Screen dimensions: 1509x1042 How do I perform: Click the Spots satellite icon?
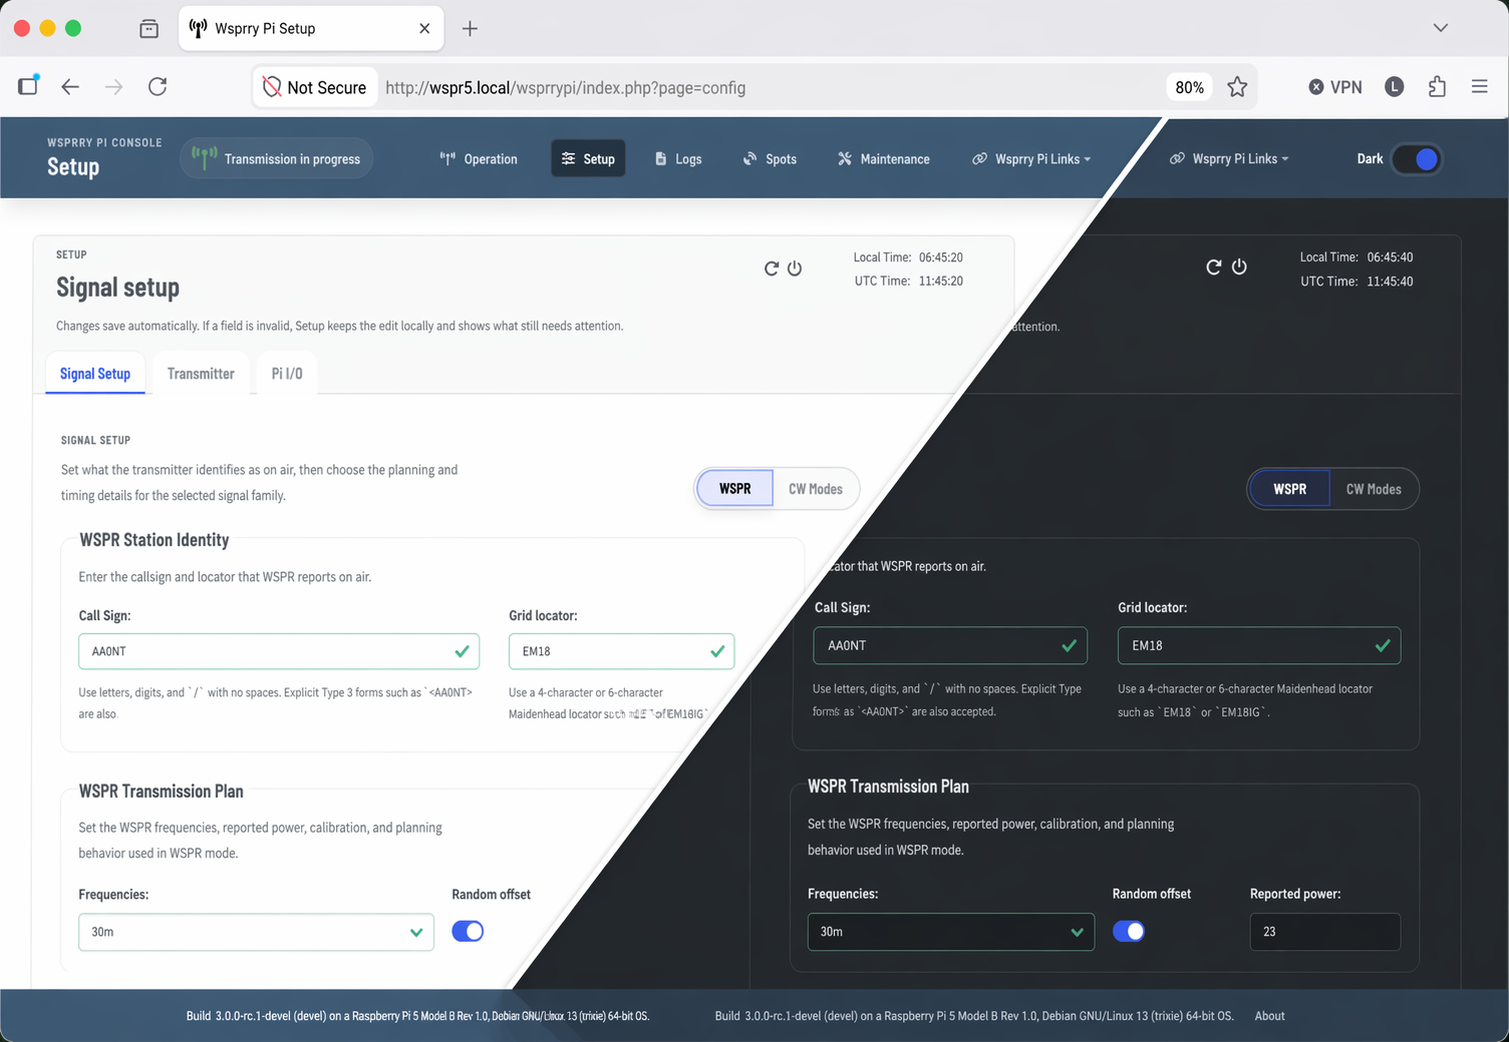750,159
